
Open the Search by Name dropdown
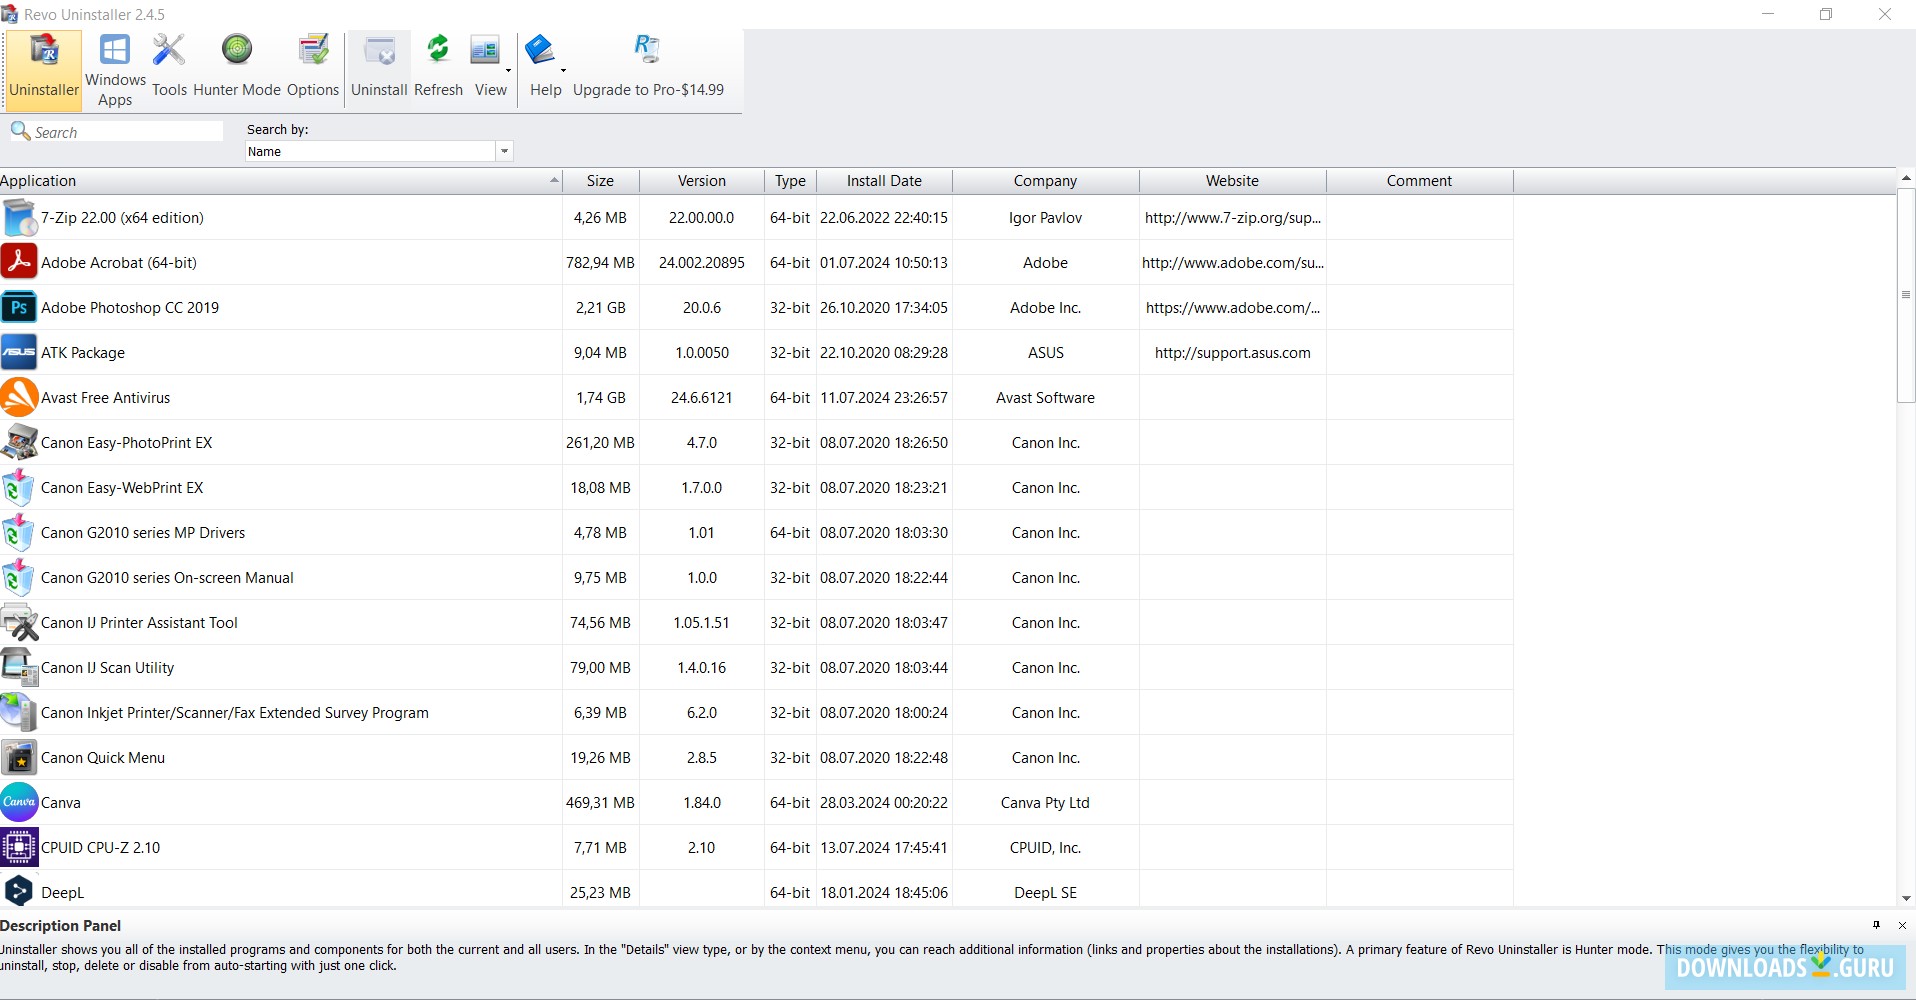[505, 151]
